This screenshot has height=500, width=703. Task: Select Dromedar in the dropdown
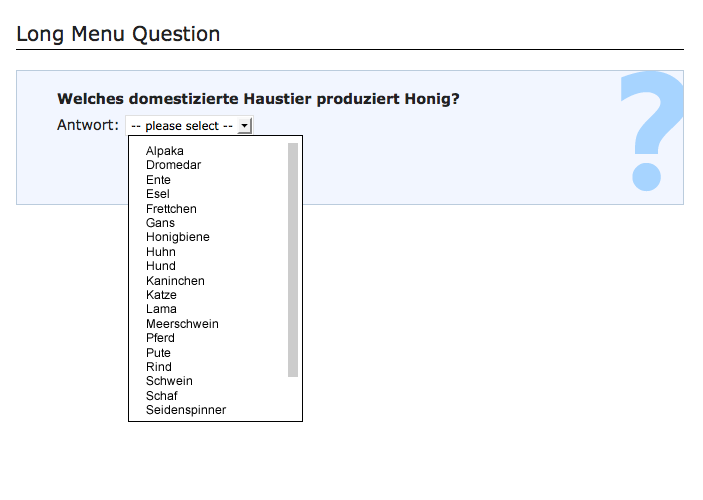(173, 165)
